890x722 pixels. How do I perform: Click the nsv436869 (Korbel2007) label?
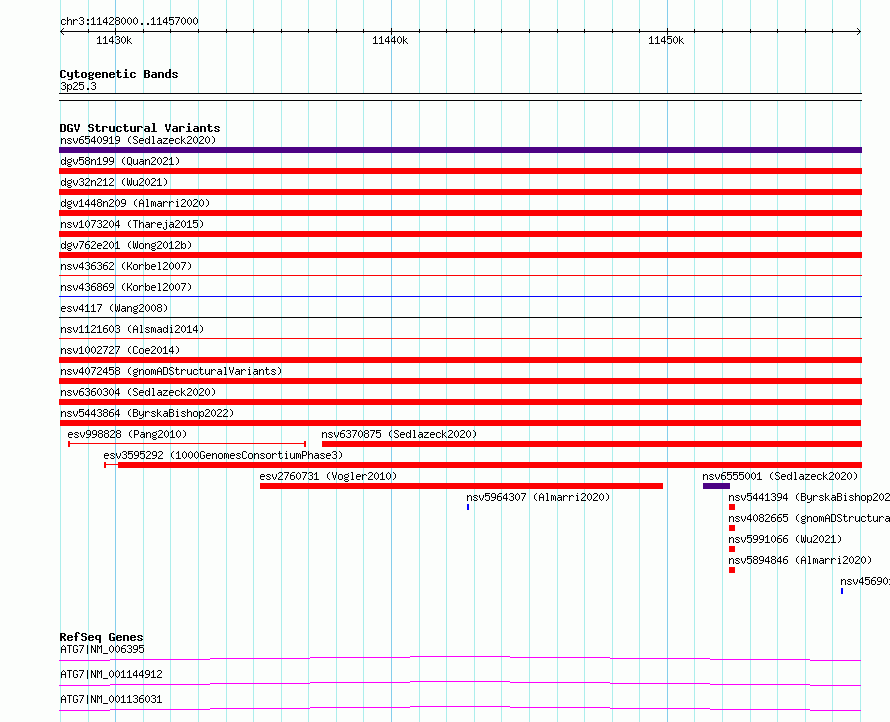(x=126, y=287)
